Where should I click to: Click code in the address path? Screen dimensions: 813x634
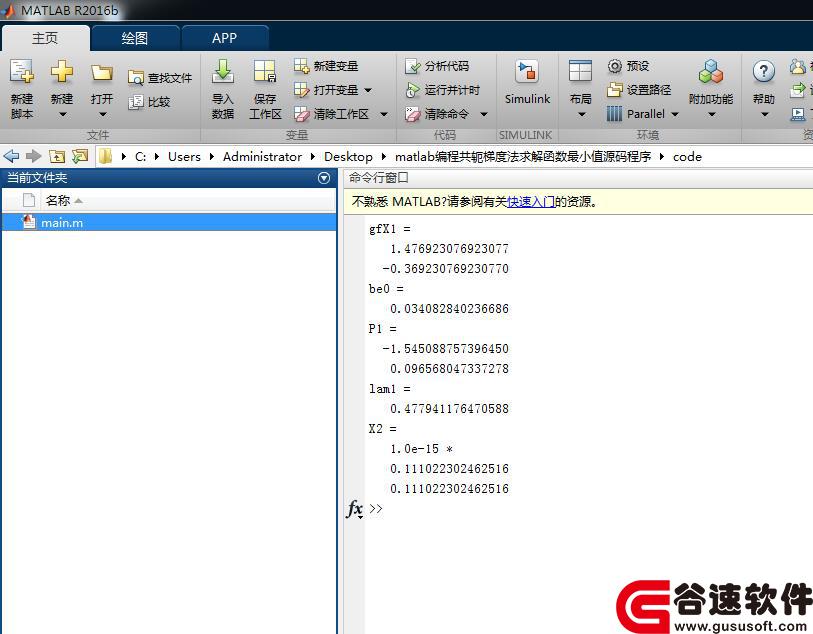tap(687, 157)
